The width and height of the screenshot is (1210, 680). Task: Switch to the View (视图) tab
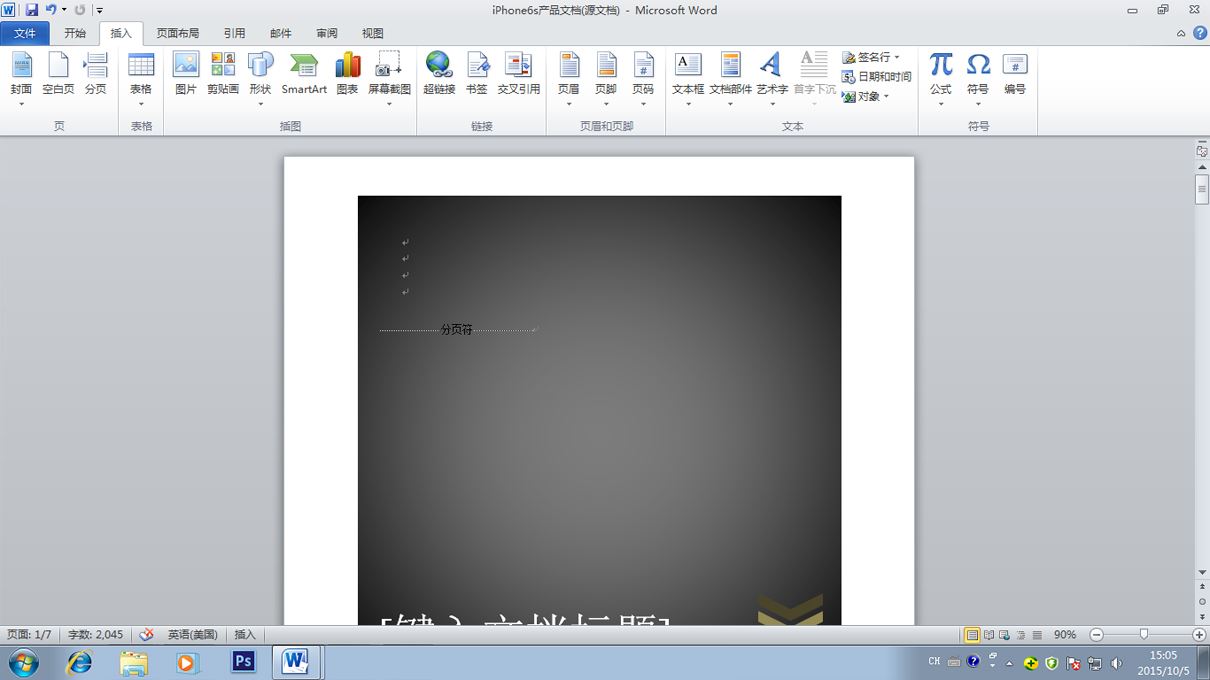tap(373, 33)
